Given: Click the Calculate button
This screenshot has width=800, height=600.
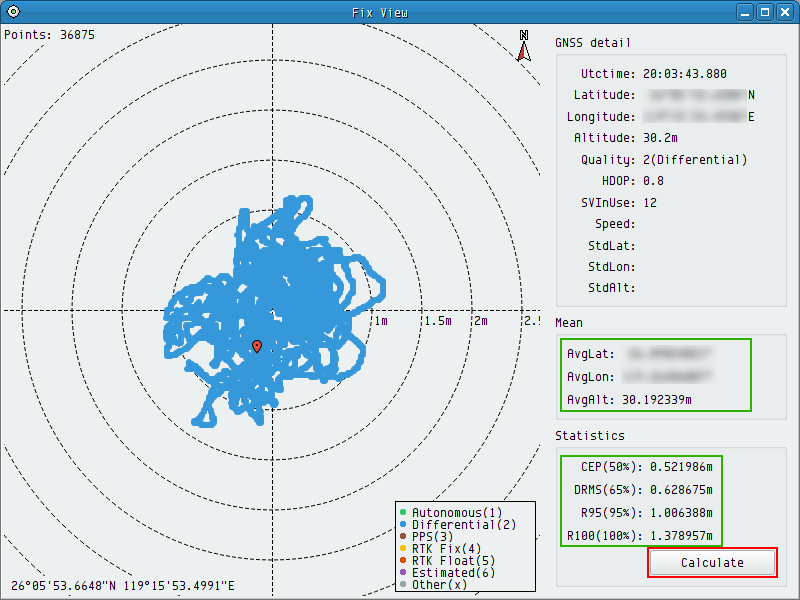Looking at the screenshot, I should tap(712, 562).
